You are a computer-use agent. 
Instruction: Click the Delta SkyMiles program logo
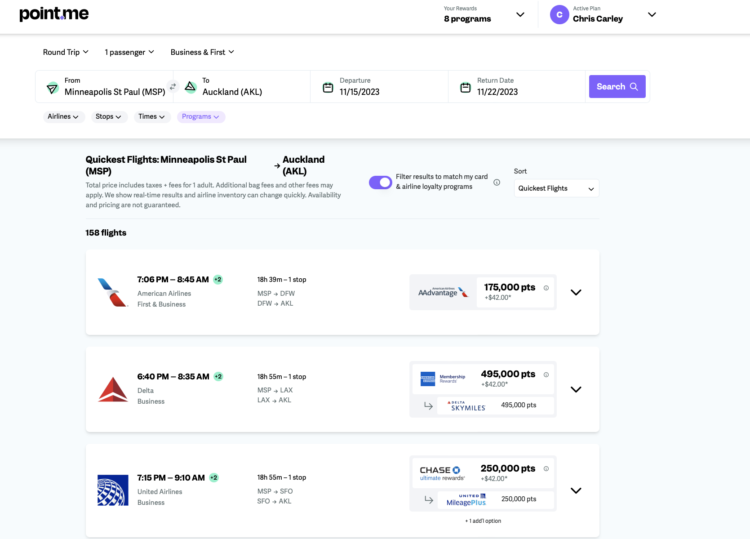click(466, 406)
